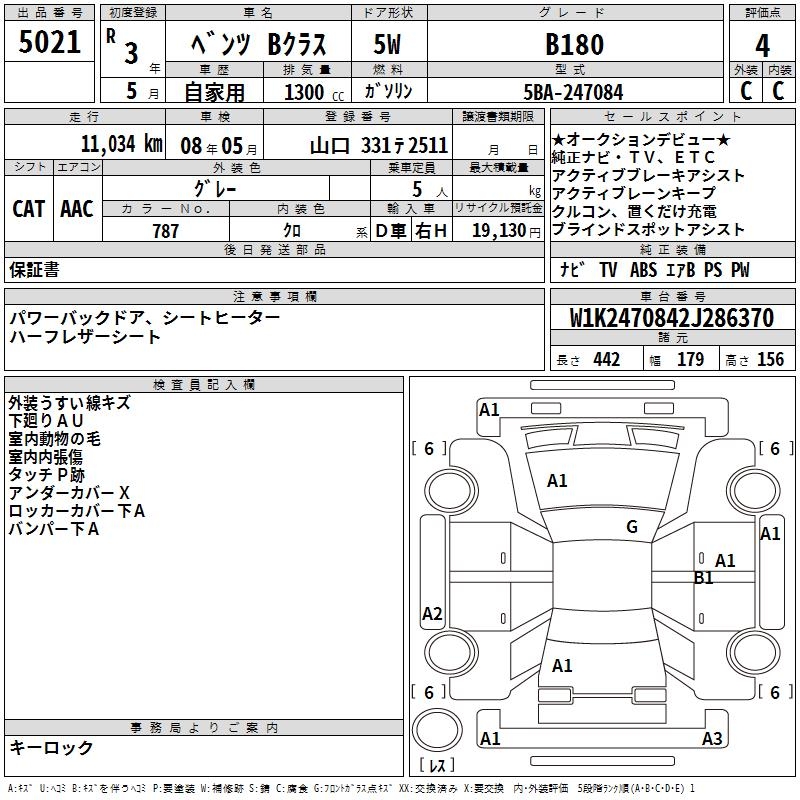Select inspector note タッチP跡
The height and width of the screenshot is (800, 800).
click(x=46, y=475)
